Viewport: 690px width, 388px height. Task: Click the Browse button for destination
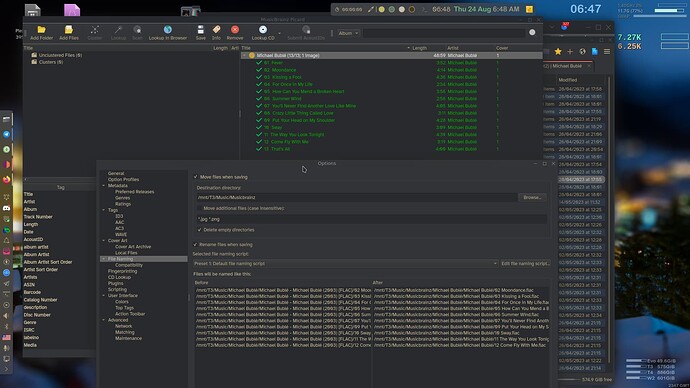point(532,198)
